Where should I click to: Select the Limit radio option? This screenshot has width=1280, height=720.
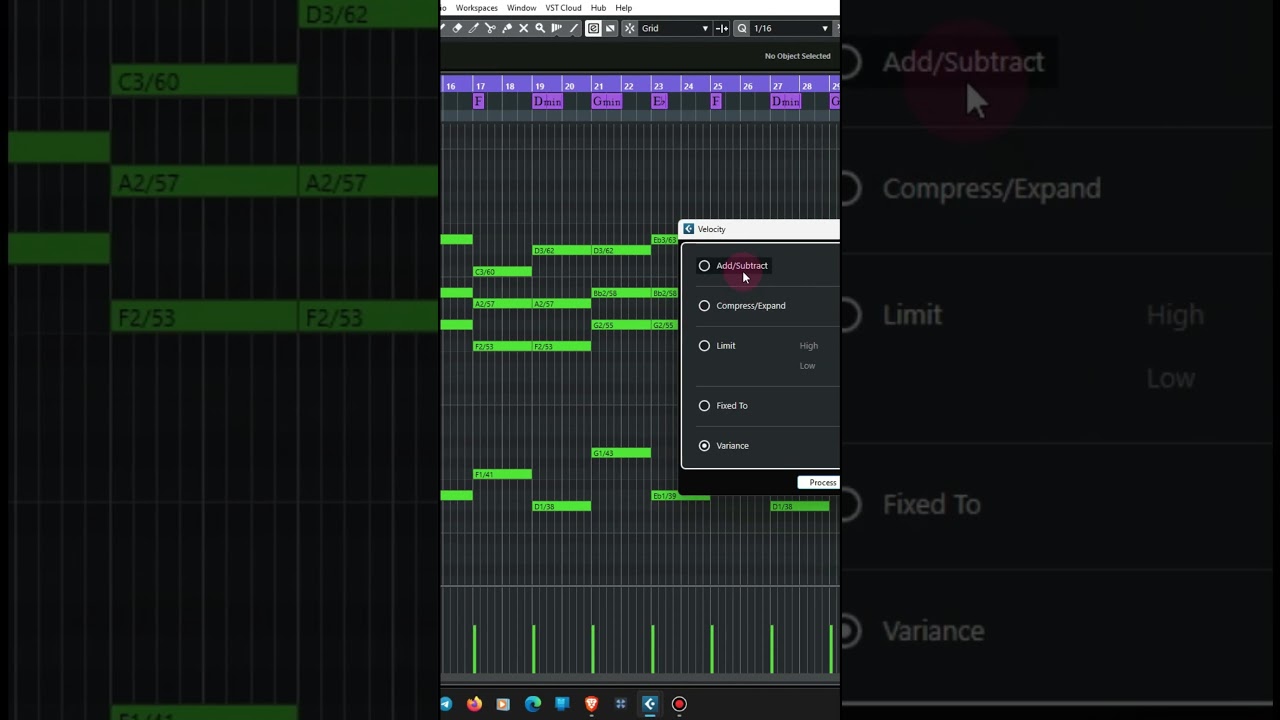point(704,346)
